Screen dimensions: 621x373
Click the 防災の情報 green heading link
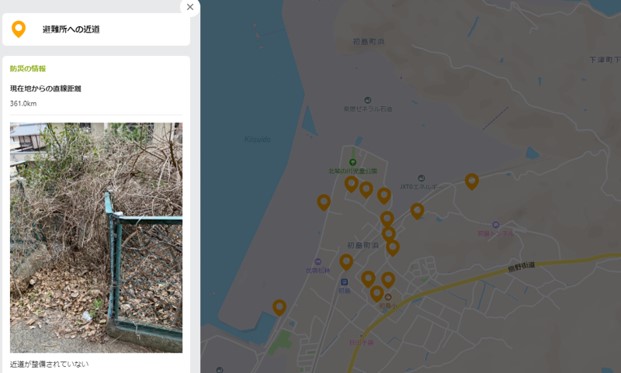(28, 69)
